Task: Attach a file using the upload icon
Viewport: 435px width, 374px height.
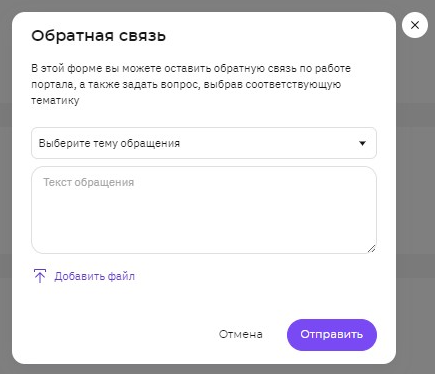Action: click(40, 276)
